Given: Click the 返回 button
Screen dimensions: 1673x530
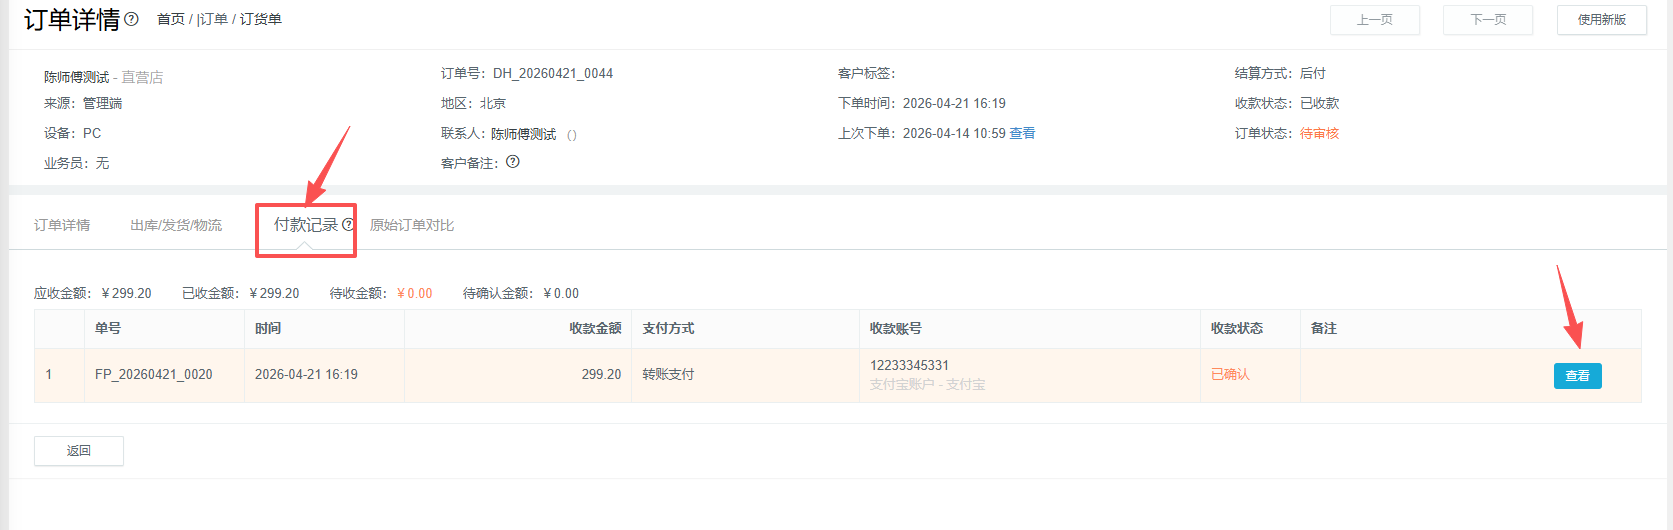Looking at the screenshot, I should (79, 451).
